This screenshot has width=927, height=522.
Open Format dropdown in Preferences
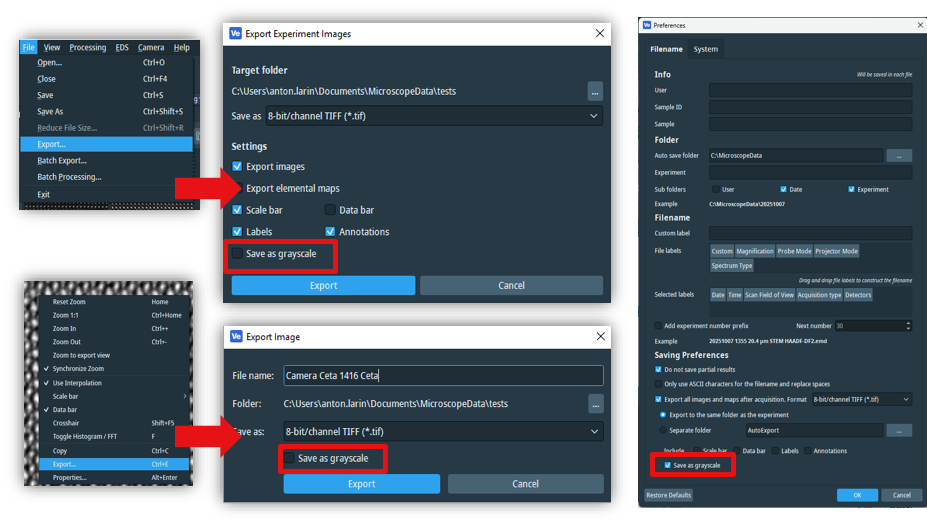861,400
